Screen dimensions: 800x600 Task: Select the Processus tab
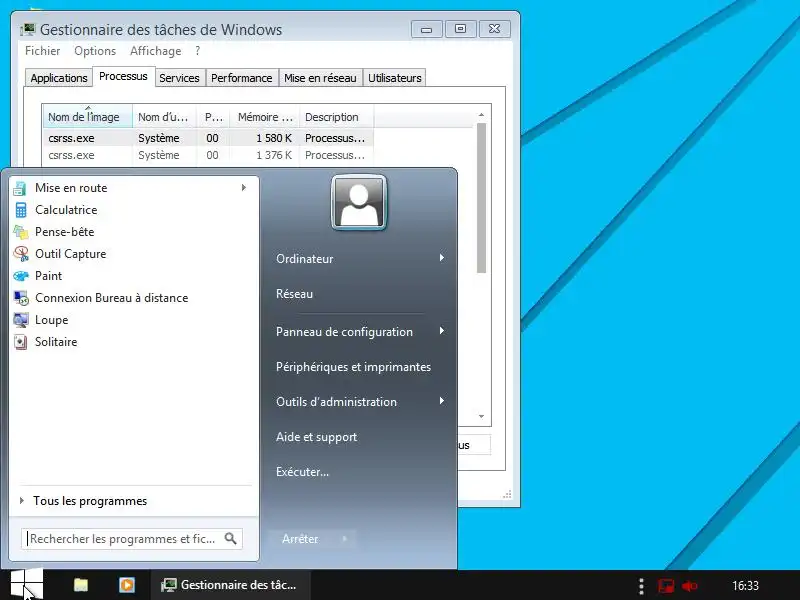pos(123,77)
